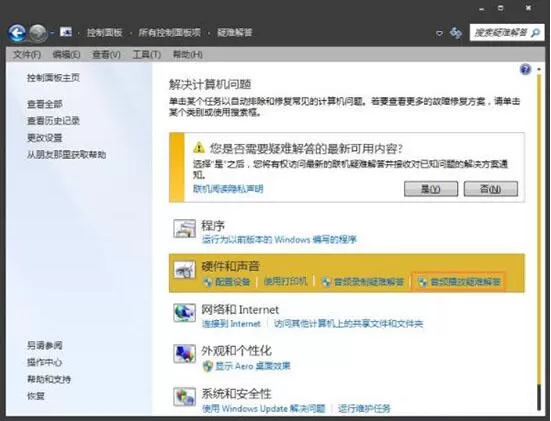Click the magnifier search icon

536,33
